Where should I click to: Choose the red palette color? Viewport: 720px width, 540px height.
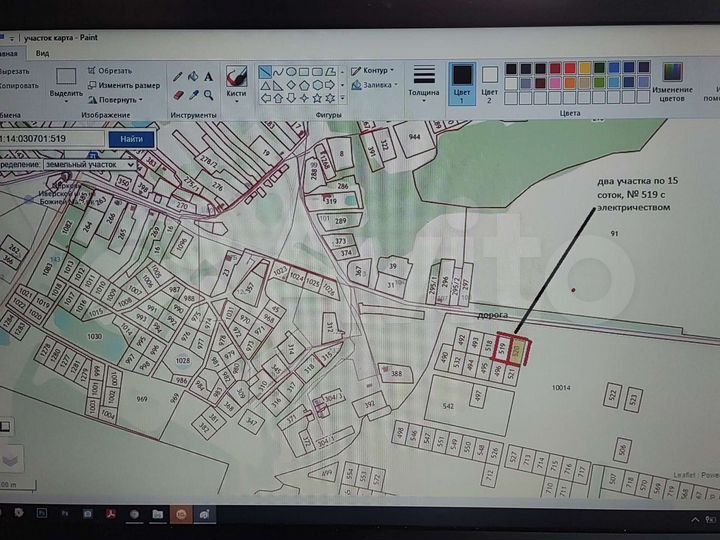(570, 69)
